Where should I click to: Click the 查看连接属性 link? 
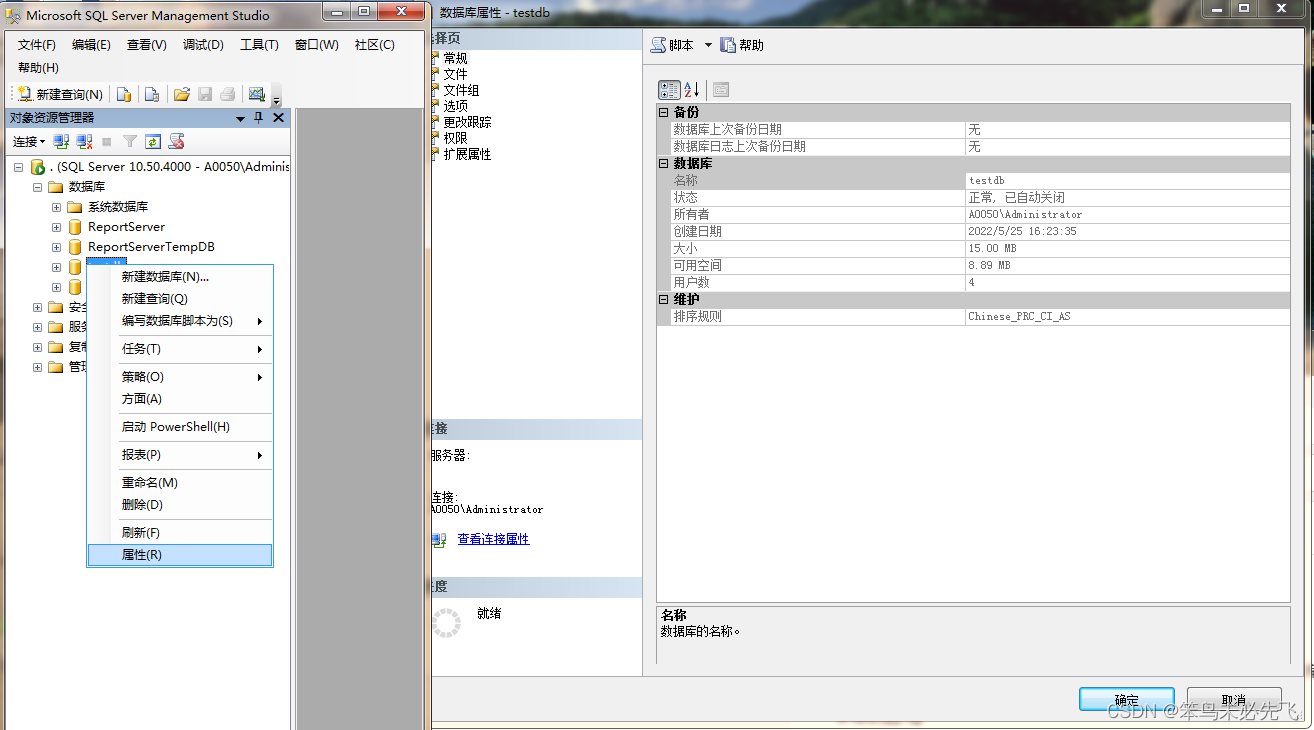click(493, 539)
